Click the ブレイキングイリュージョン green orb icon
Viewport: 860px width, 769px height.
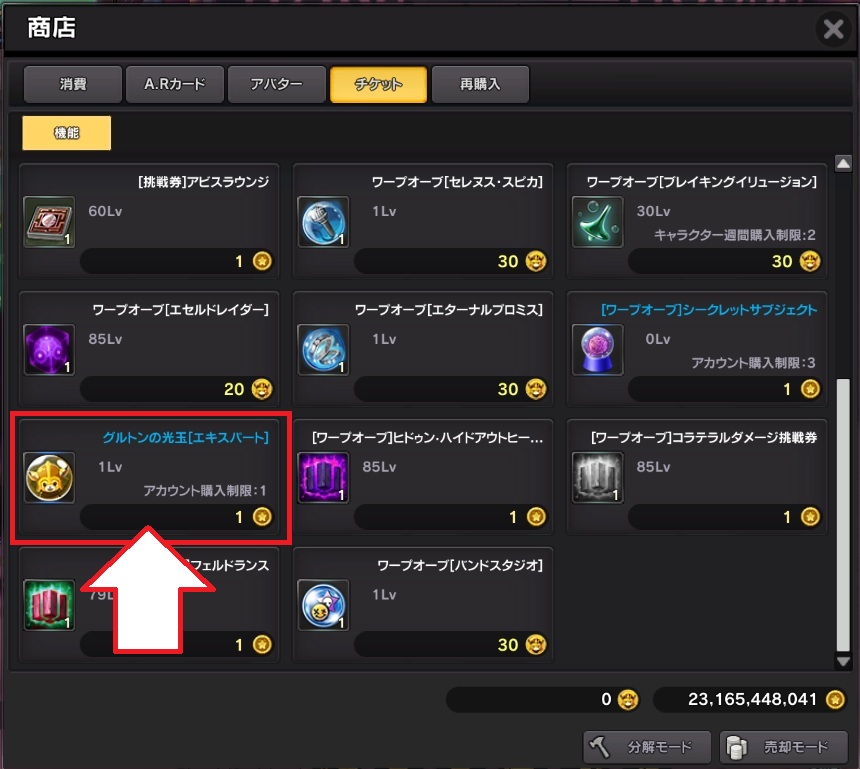(597, 222)
